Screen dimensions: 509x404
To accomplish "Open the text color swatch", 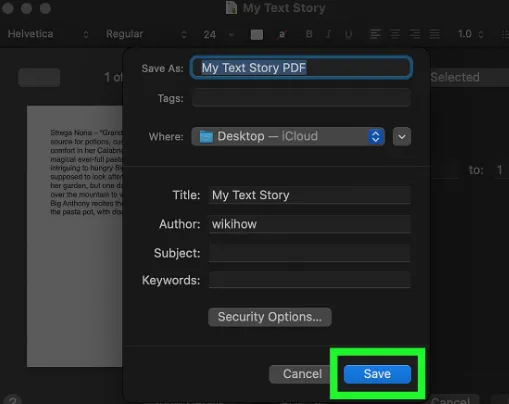I will pos(257,34).
